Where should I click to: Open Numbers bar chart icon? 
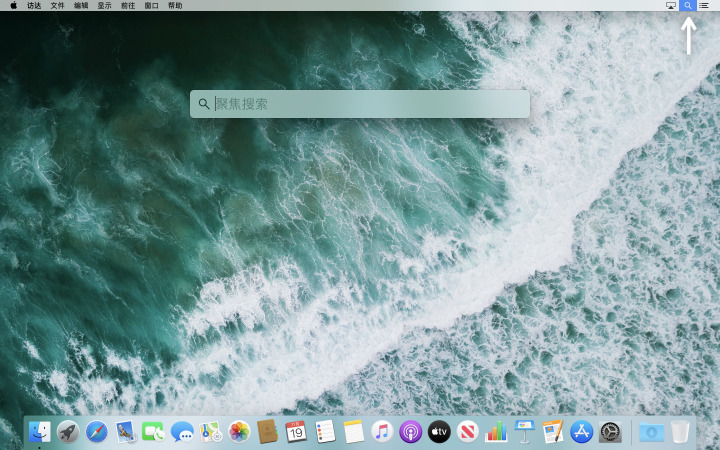click(496, 432)
